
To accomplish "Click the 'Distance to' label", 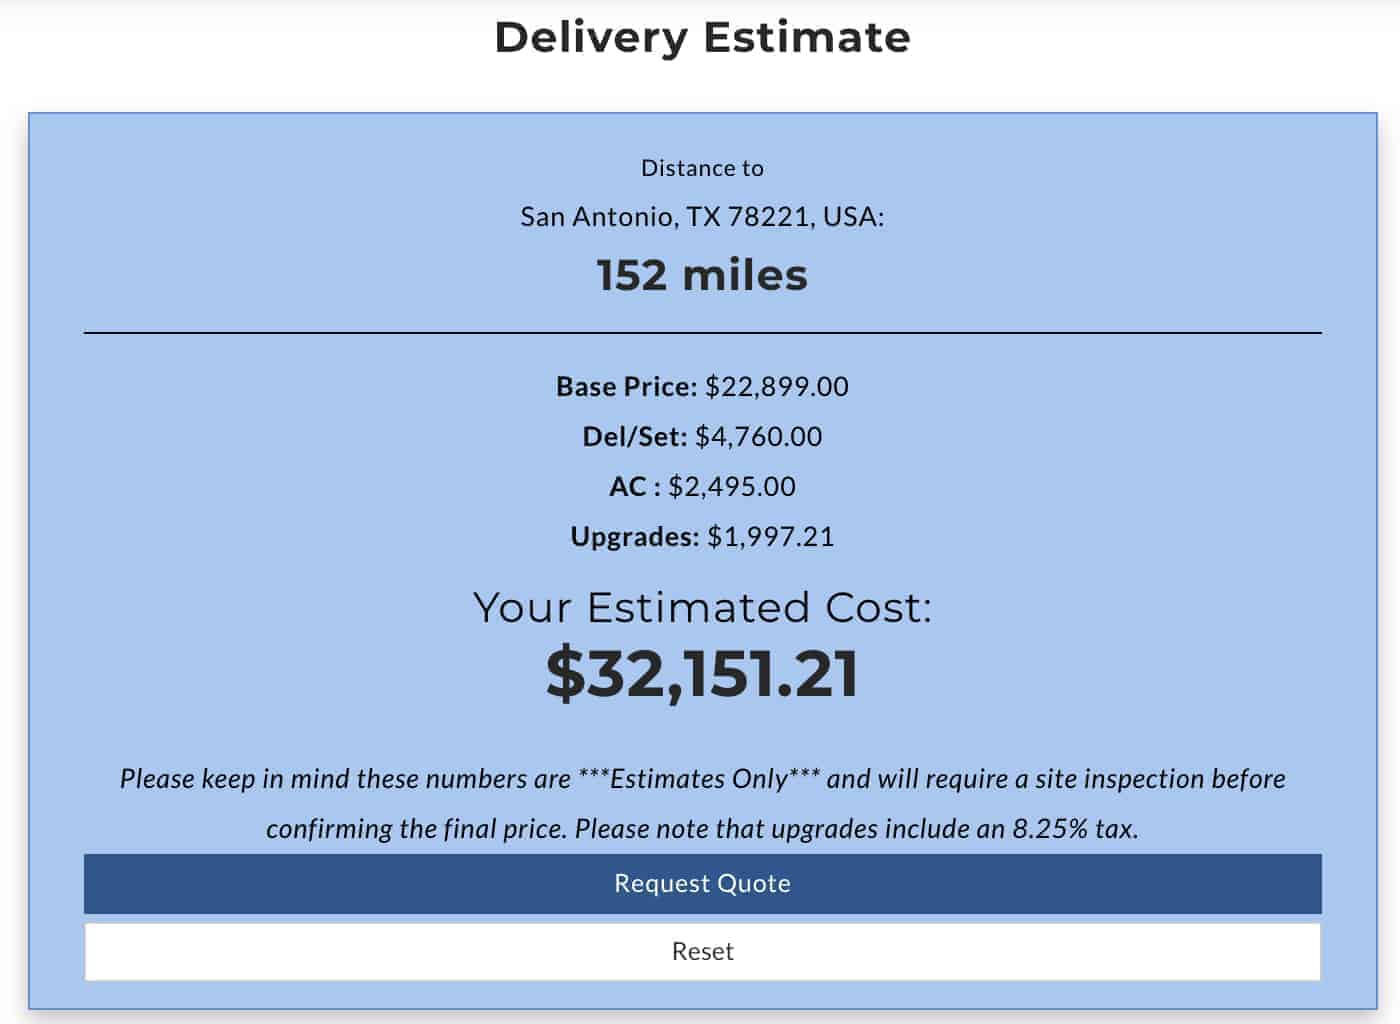I will click(702, 168).
